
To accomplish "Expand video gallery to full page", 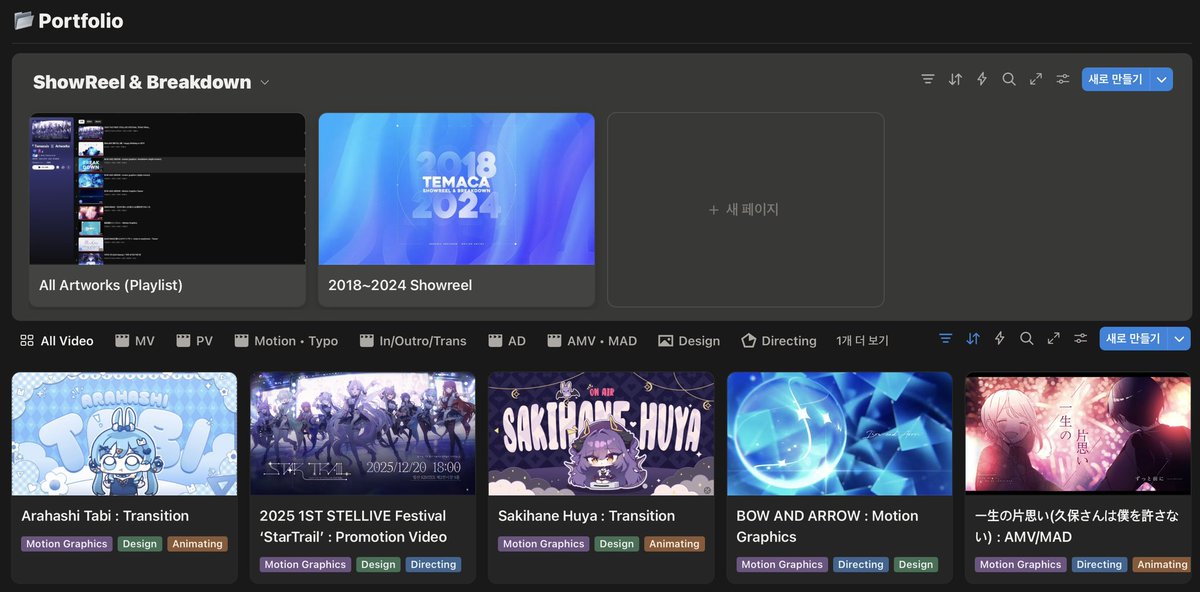I will [x=1053, y=339].
